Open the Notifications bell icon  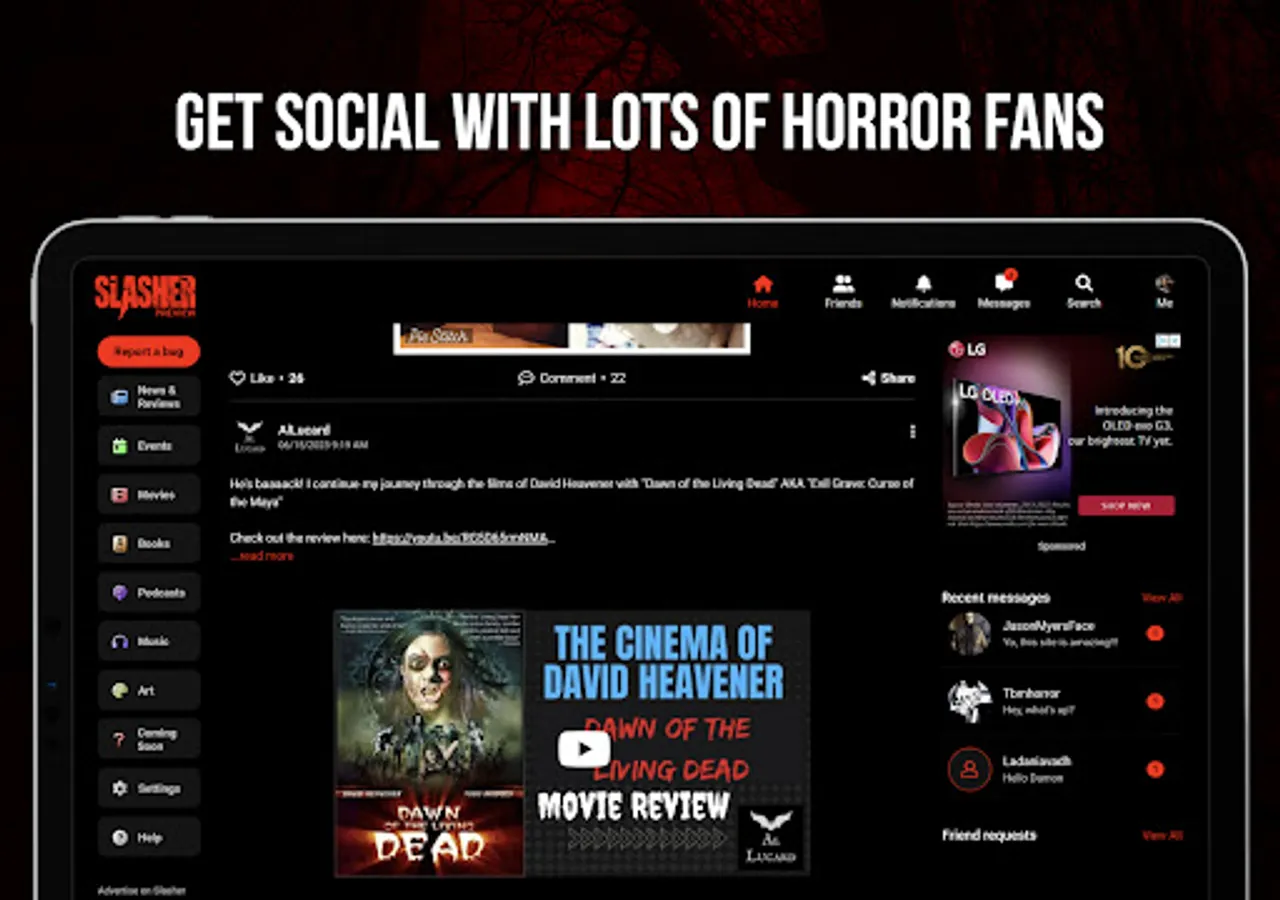click(x=924, y=284)
